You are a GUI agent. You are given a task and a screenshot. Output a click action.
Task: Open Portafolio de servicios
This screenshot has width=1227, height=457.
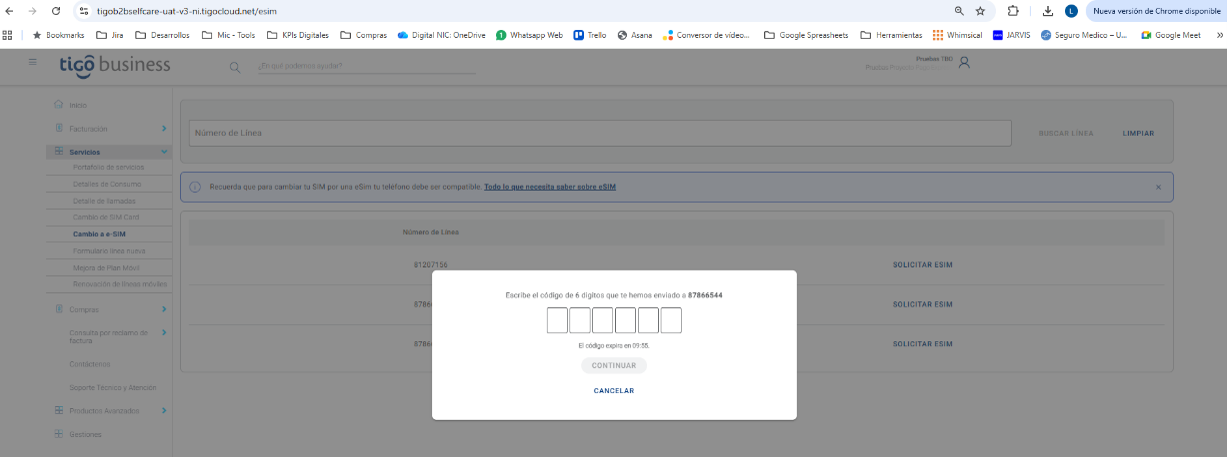[x=109, y=167]
